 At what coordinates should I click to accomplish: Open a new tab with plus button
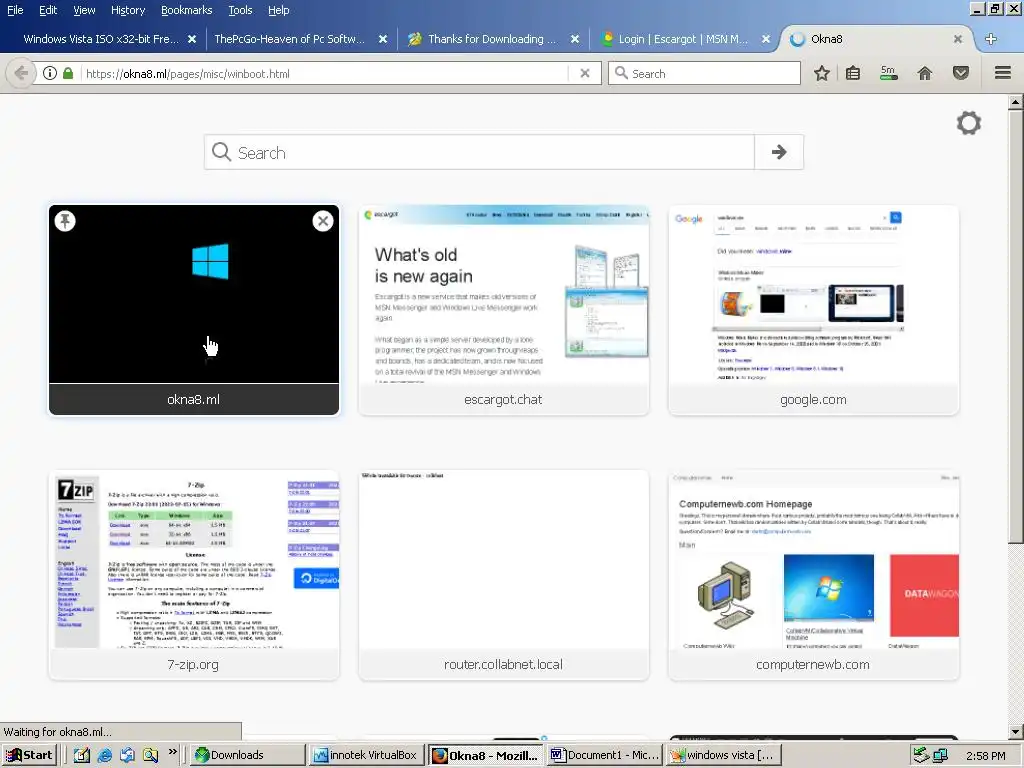pyautogui.click(x=991, y=39)
